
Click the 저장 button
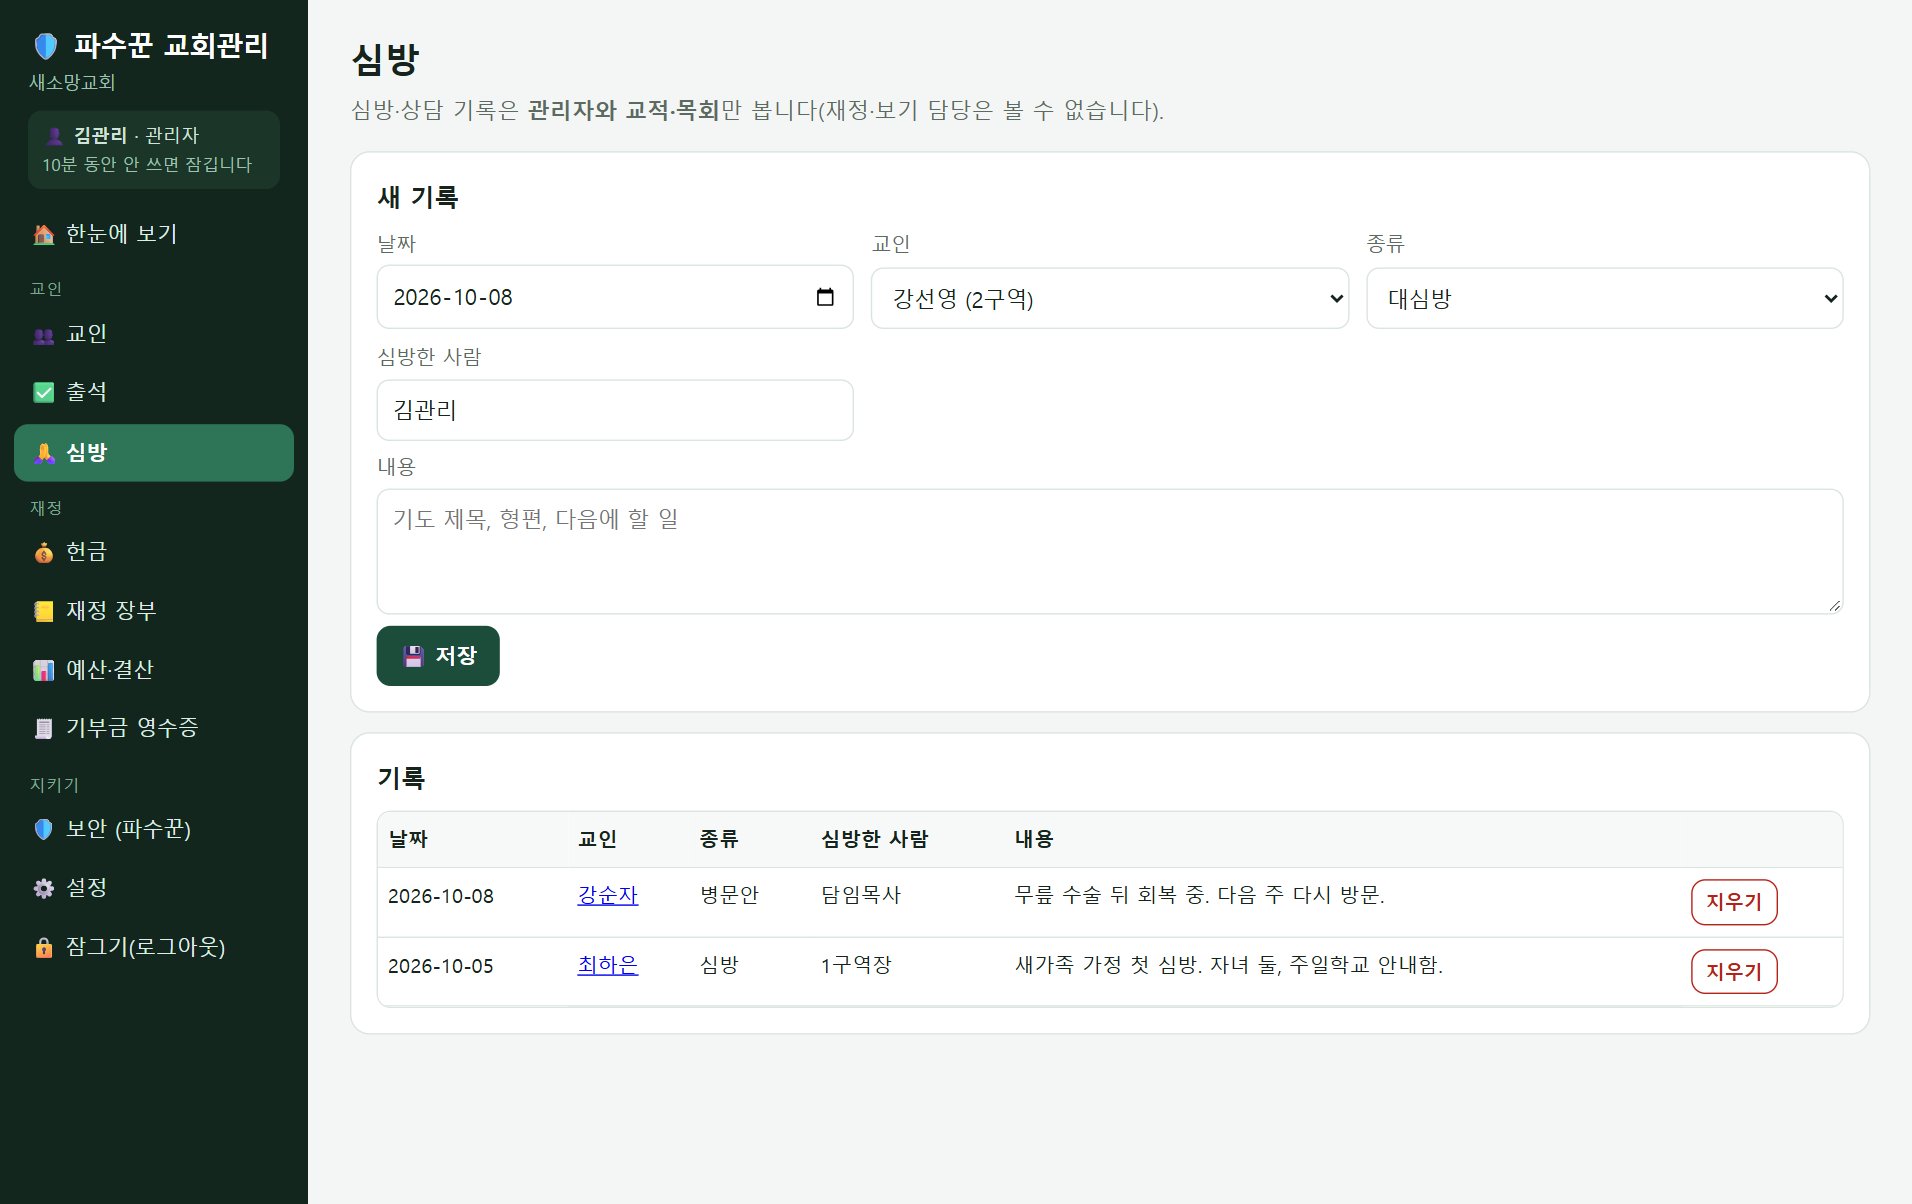(438, 656)
